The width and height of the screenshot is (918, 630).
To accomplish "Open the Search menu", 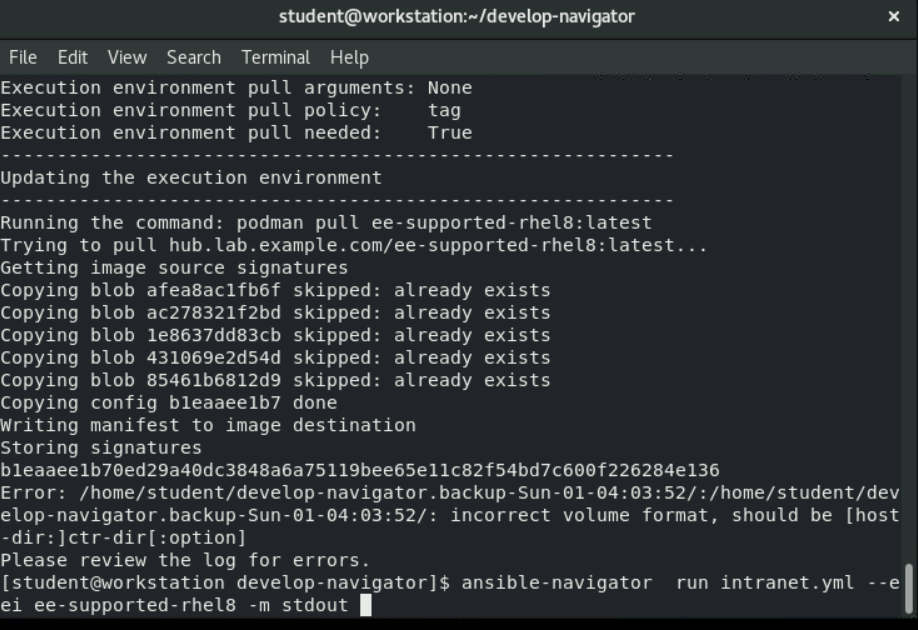I will pyautogui.click(x=193, y=57).
